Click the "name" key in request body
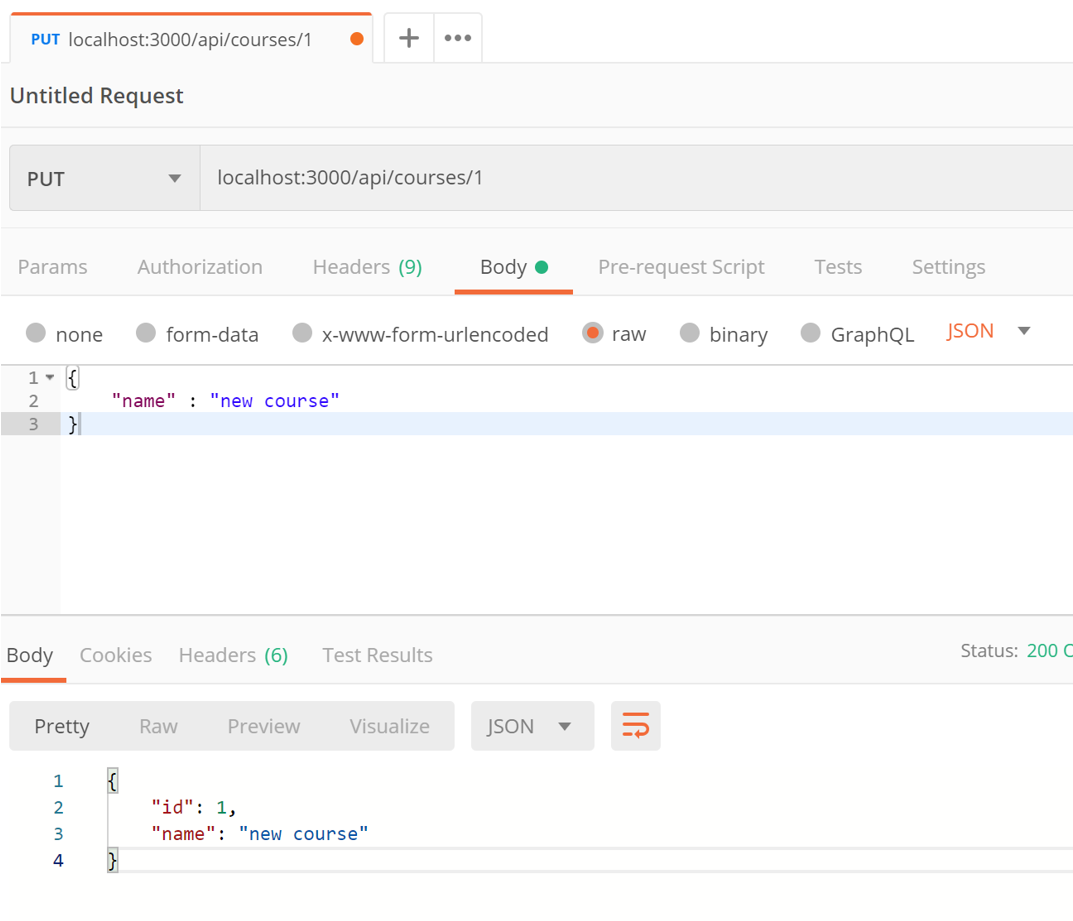The height and width of the screenshot is (921, 1073). click(144, 401)
